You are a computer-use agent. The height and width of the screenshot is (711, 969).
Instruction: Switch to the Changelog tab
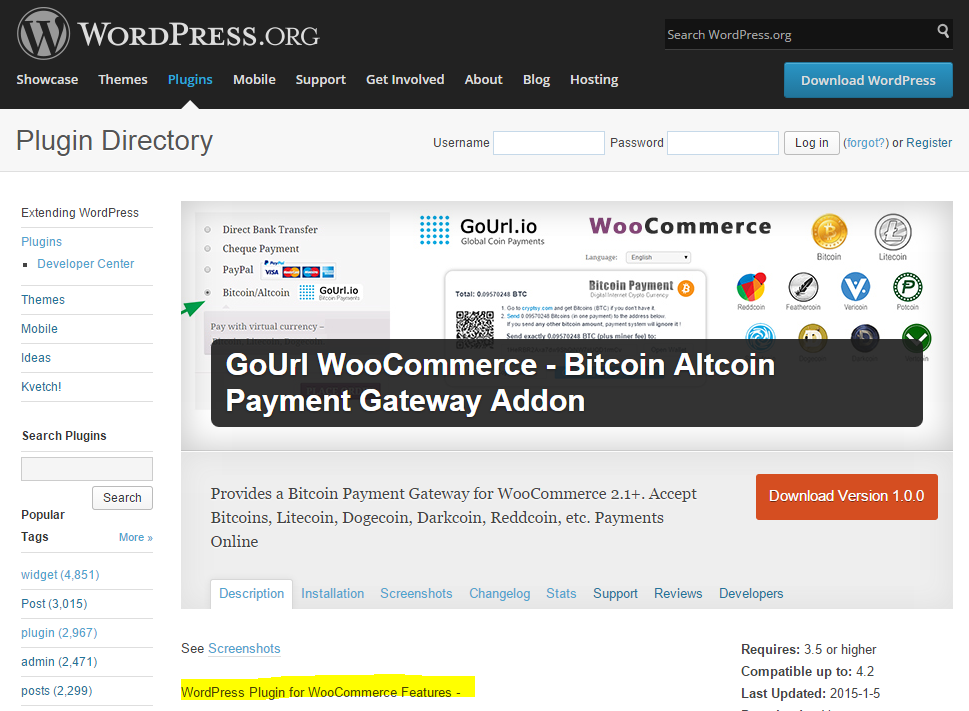pyautogui.click(x=499, y=594)
